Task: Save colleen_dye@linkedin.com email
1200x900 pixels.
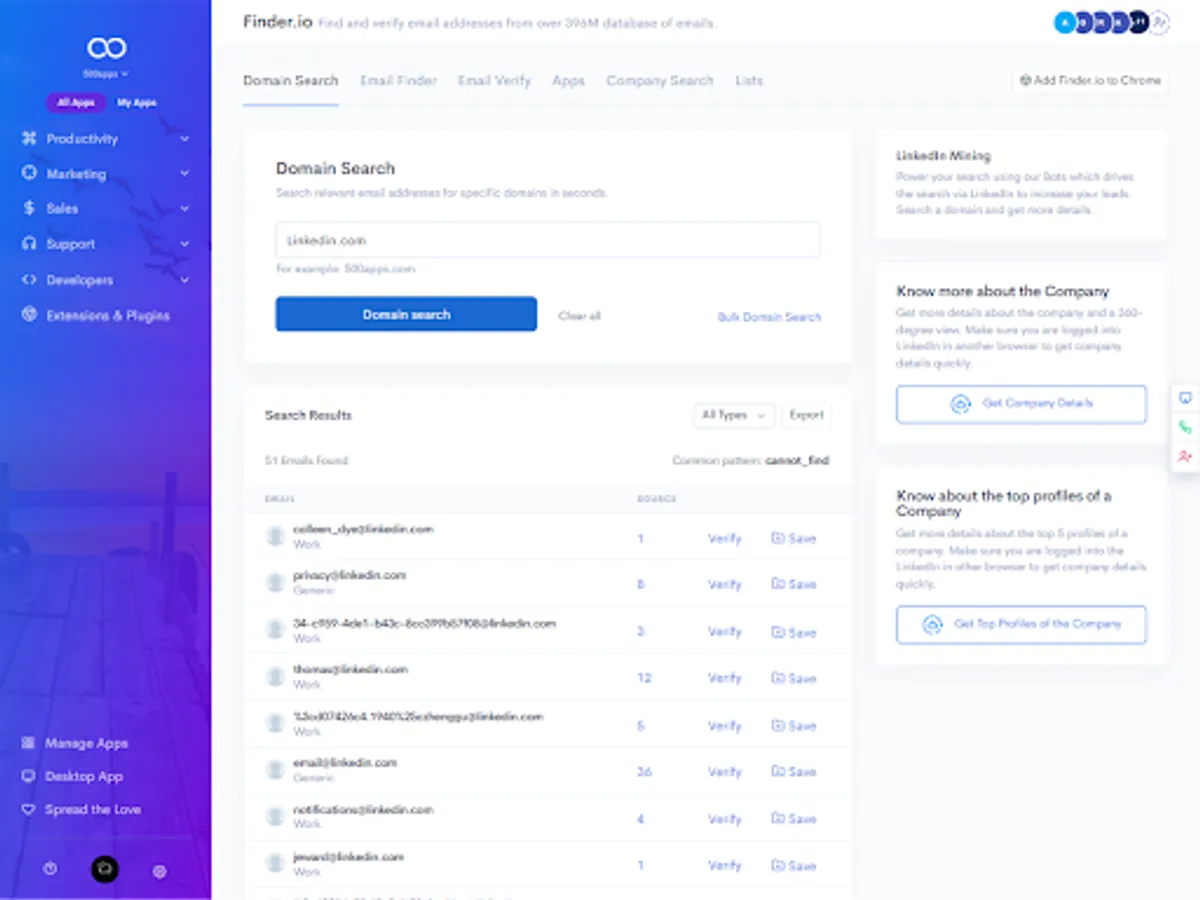Action: coord(794,538)
